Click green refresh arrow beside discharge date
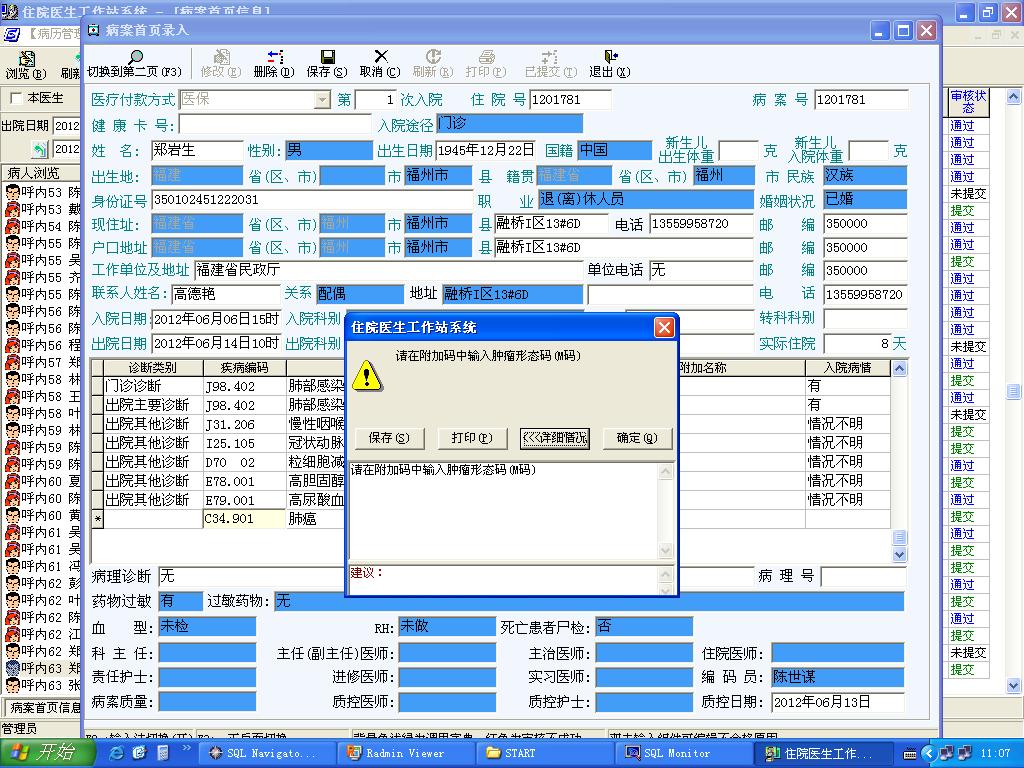Viewport: 1024px width, 768px height. pos(40,150)
